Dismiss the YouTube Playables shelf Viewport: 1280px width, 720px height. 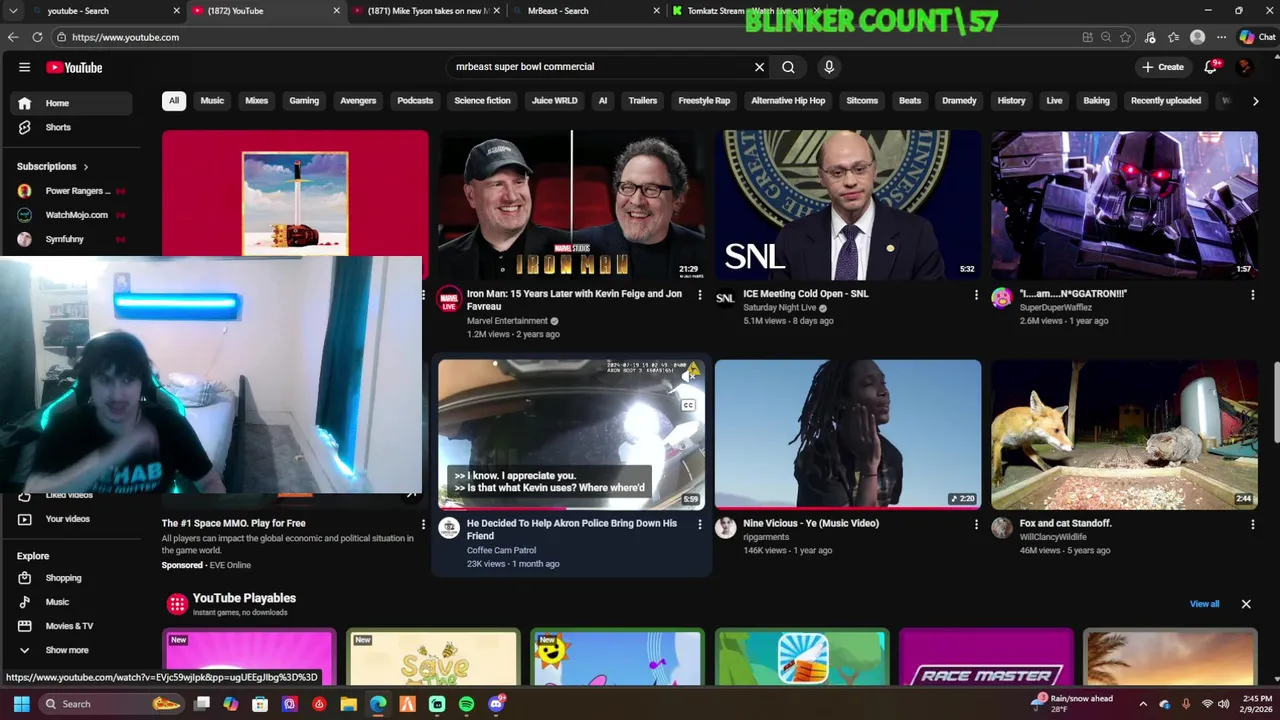point(1246,604)
